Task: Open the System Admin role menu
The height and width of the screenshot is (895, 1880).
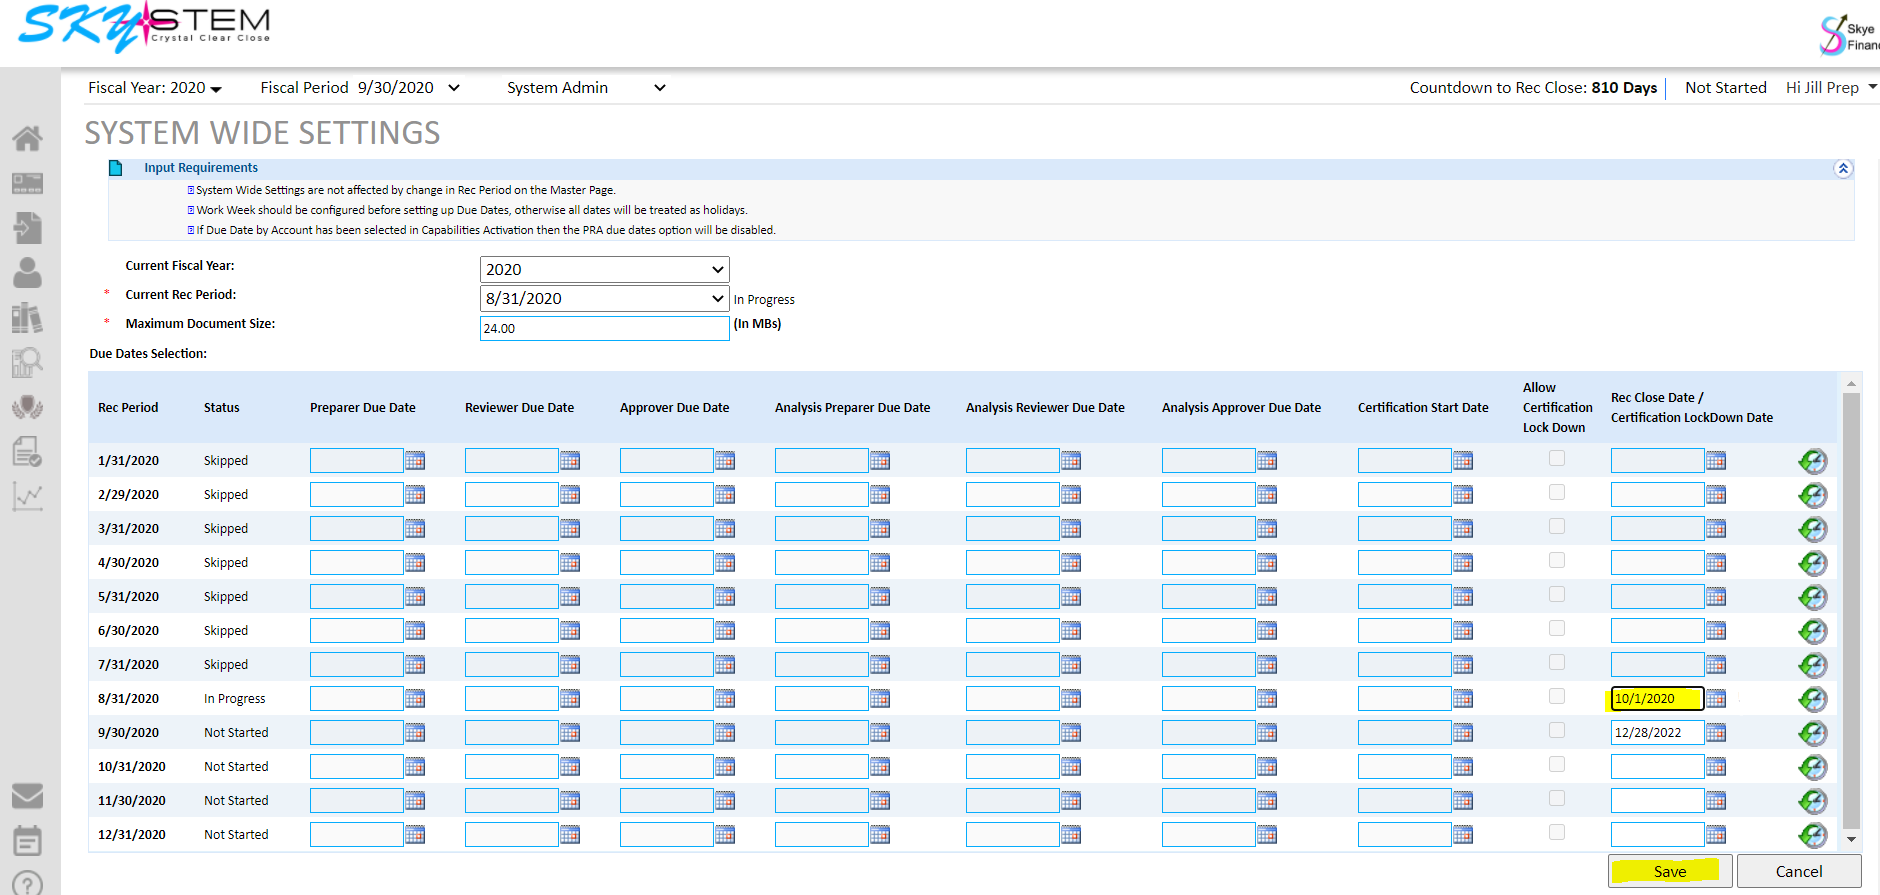Action: pyautogui.click(x=585, y=88)
